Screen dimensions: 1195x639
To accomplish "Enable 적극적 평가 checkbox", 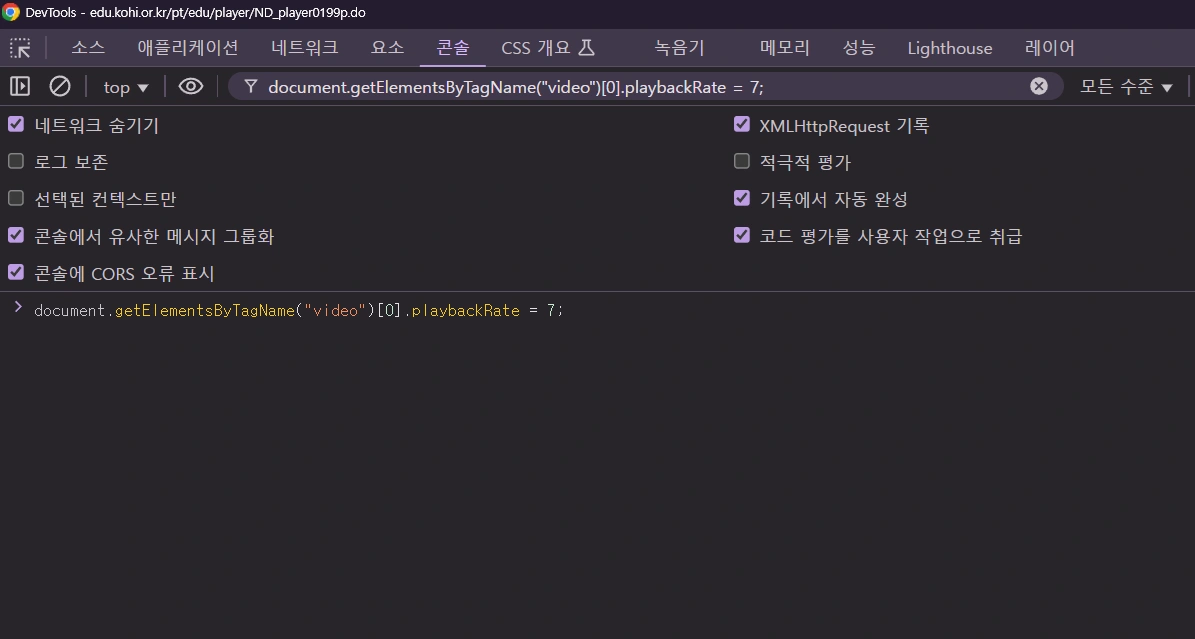I will [x=742, y=160].
